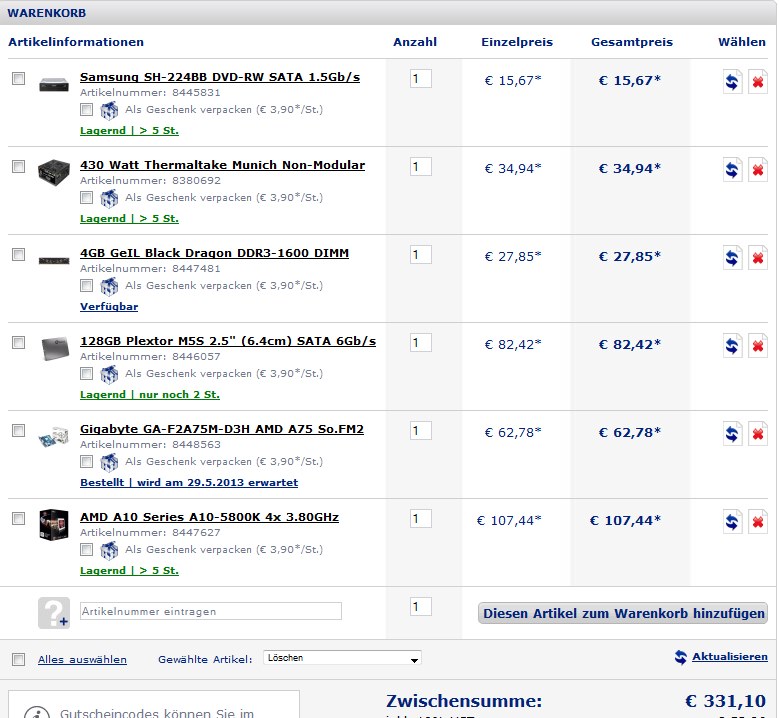
Task: Click refresh icon for Thermaltake Munich row
Action: coord(732,170)
